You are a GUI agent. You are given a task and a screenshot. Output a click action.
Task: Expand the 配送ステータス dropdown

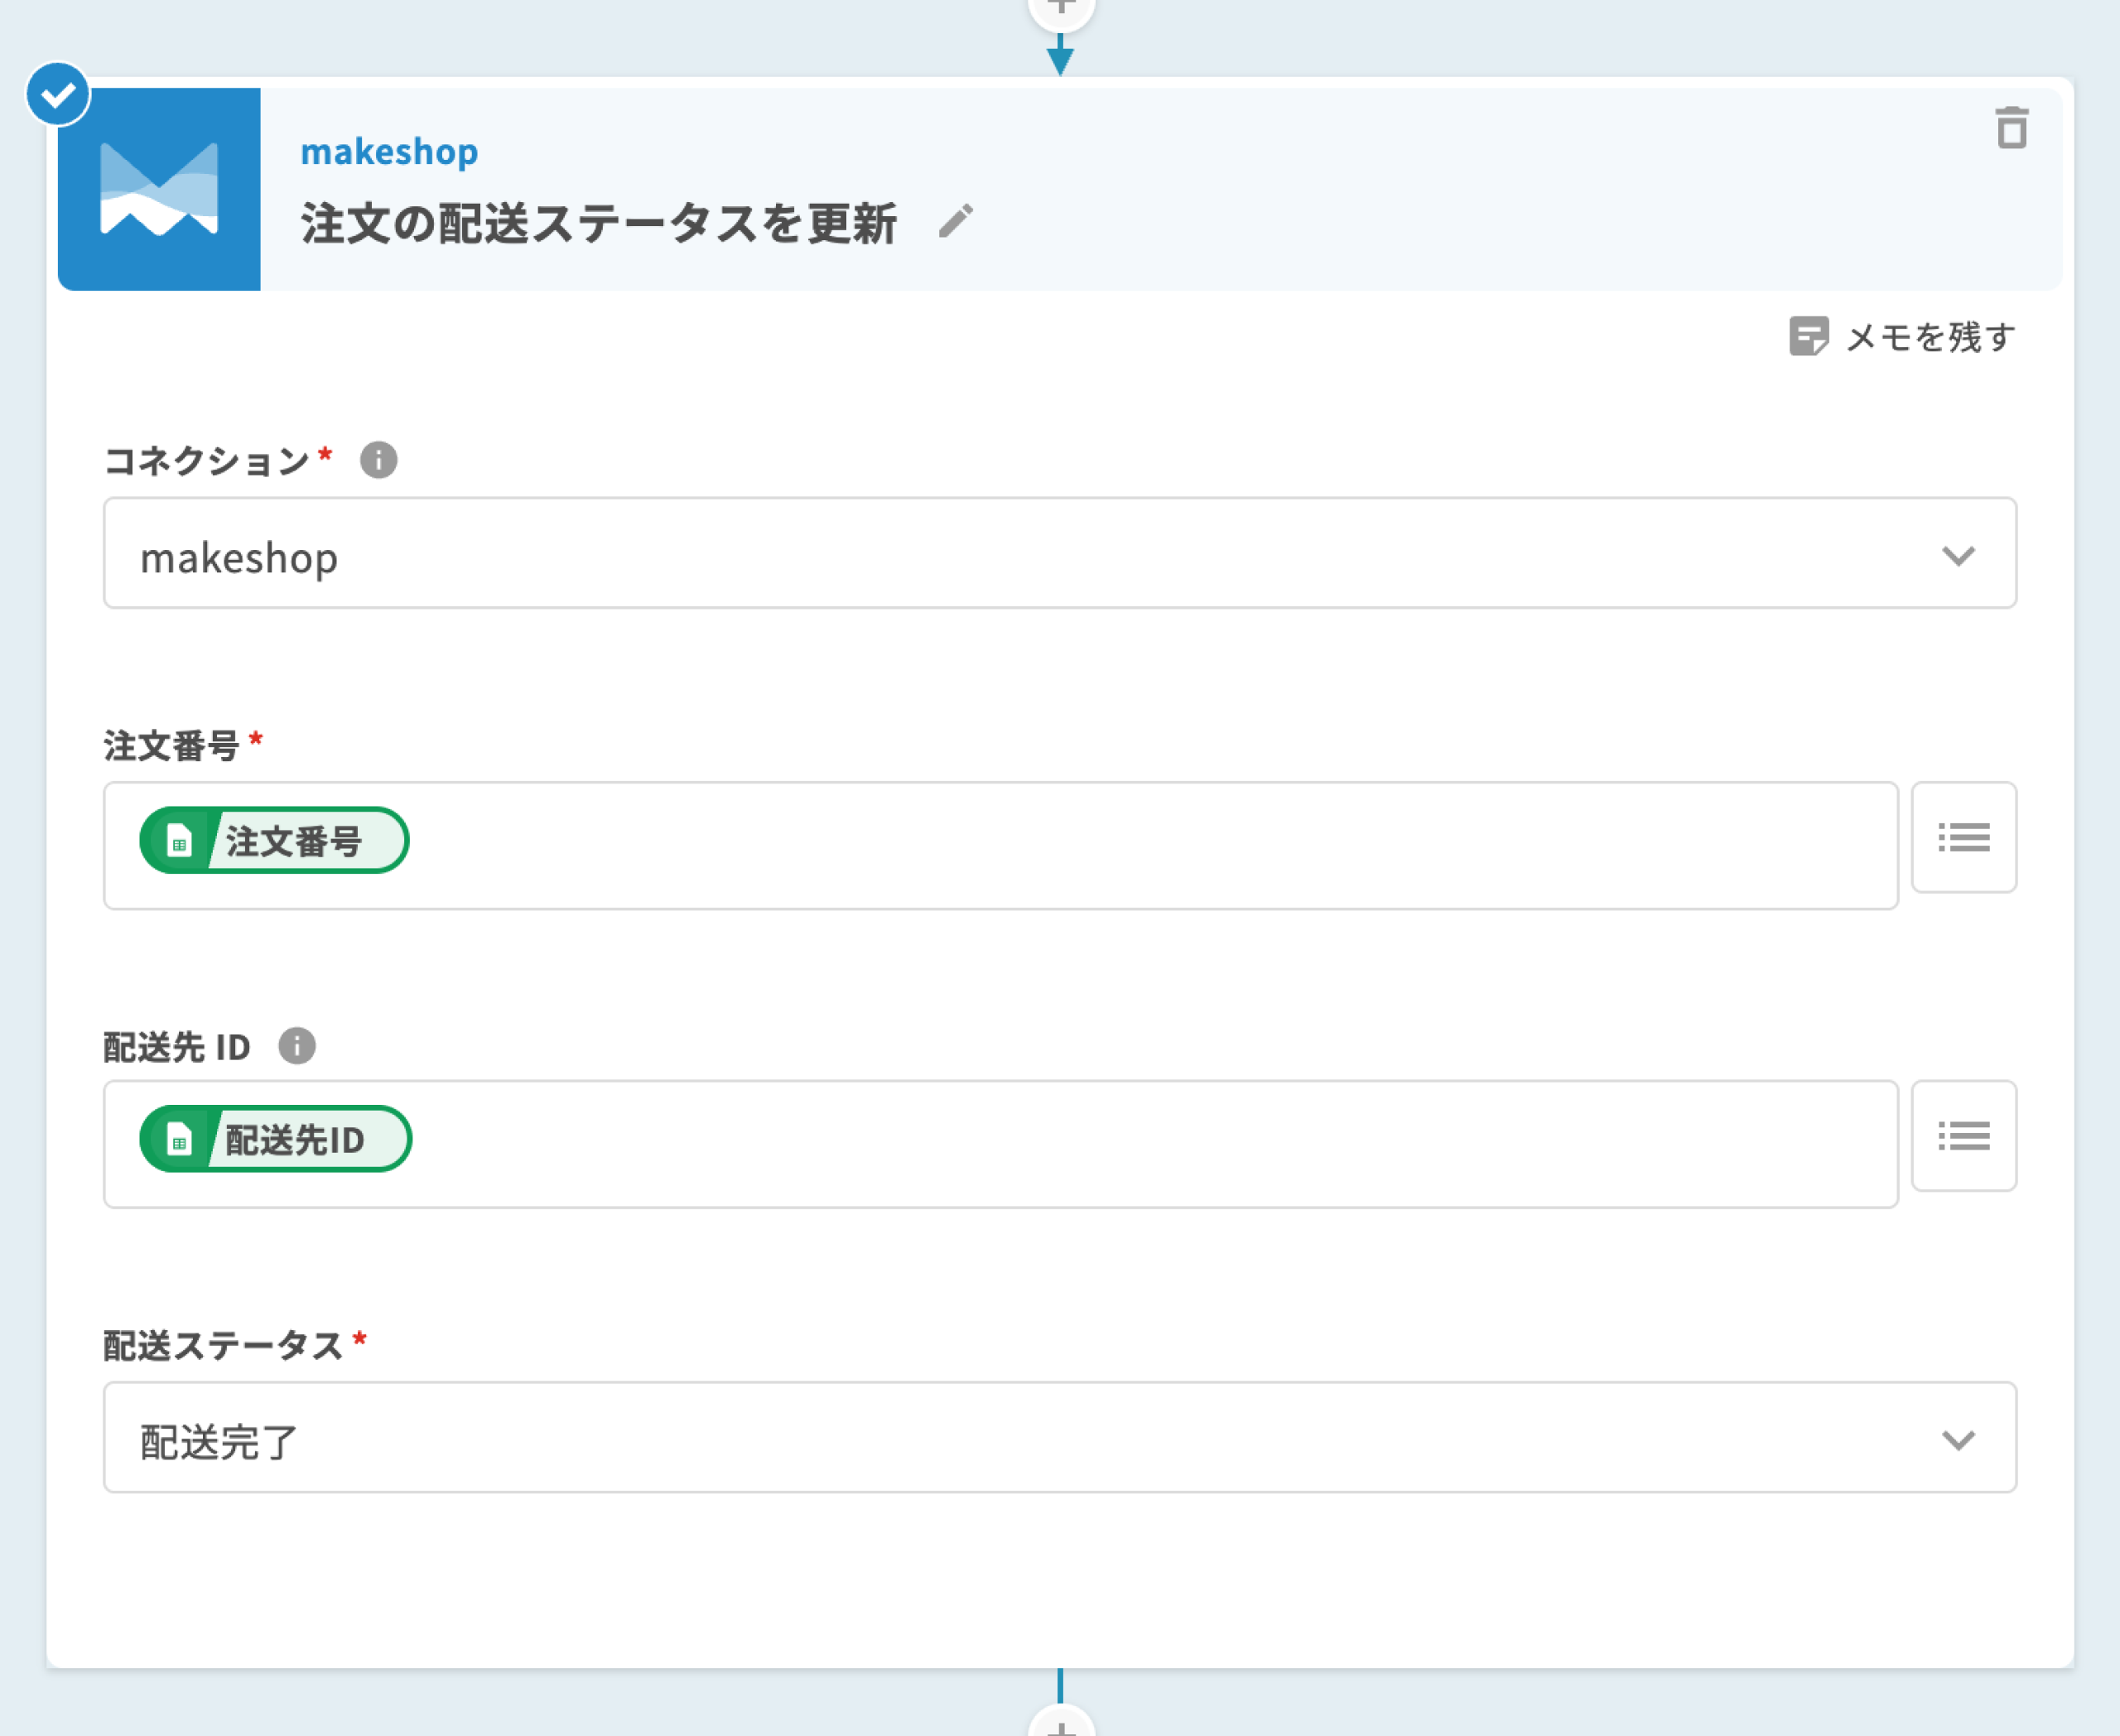click(x=1058, y=1438)
